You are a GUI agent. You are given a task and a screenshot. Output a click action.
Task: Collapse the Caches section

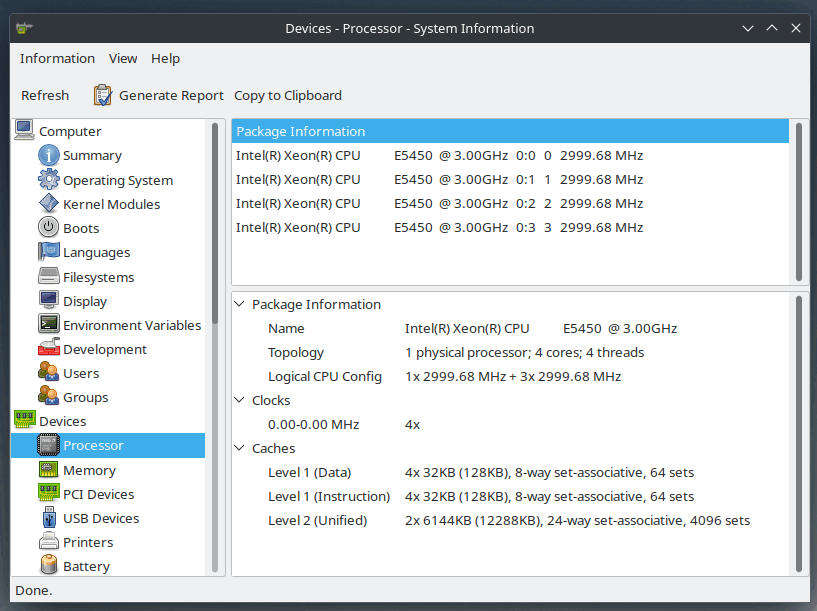[x=239, y=448]
